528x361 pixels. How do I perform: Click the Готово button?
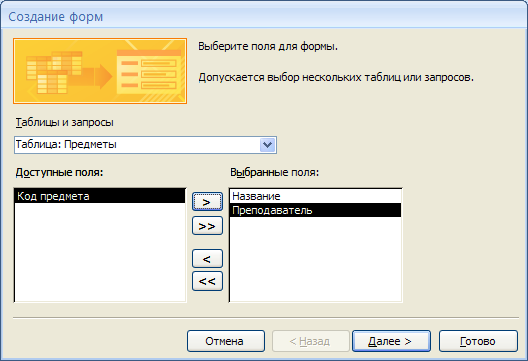[x=478, y=341]
